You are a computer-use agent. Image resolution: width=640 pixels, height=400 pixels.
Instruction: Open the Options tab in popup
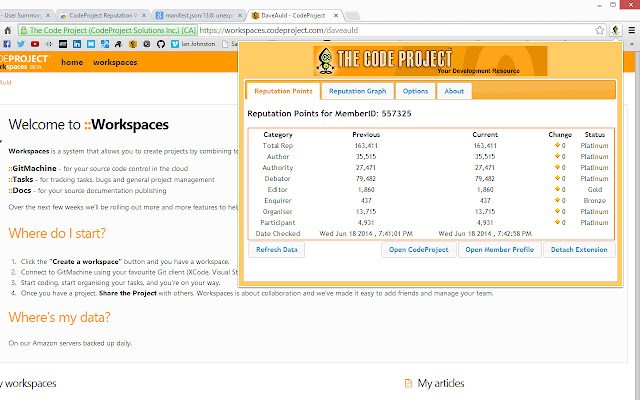tap(415, 91)
